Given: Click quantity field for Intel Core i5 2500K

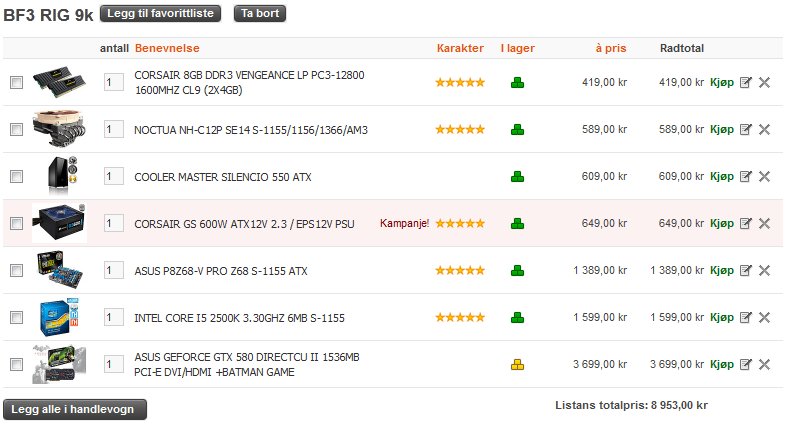Looking at the screenshot, I should tap(114, 316).
